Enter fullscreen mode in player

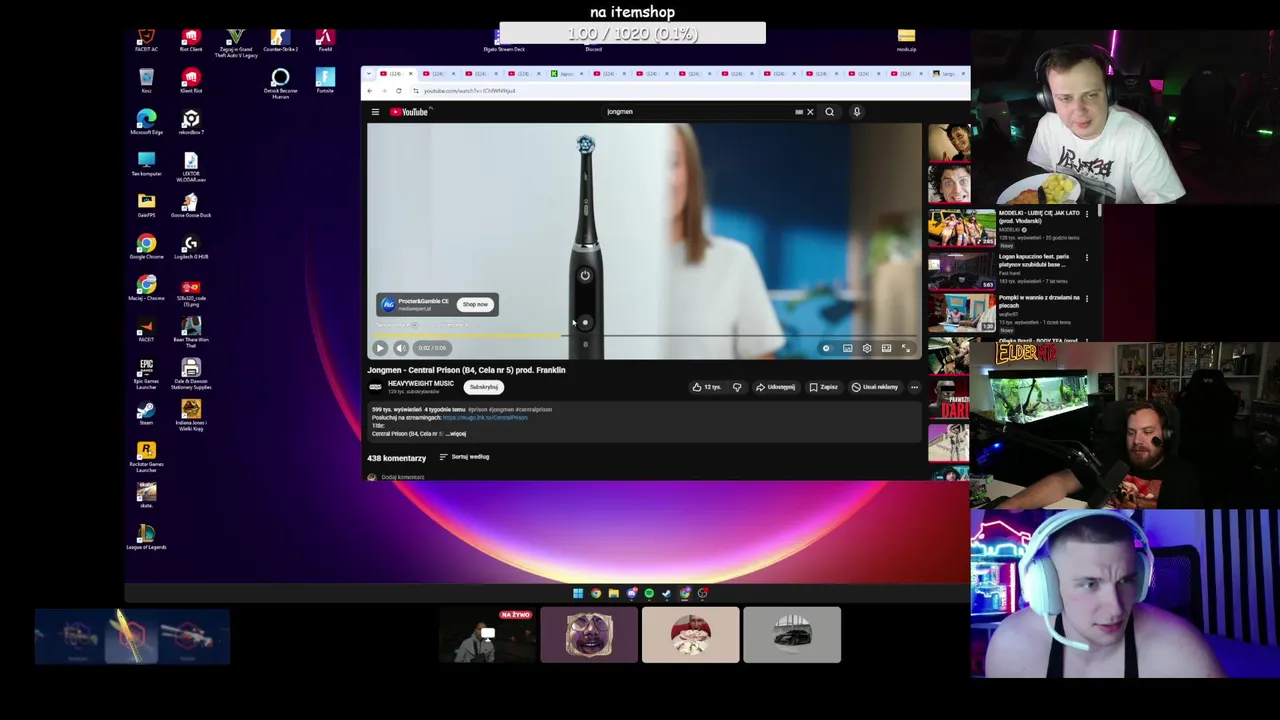[x=906, y=348]
